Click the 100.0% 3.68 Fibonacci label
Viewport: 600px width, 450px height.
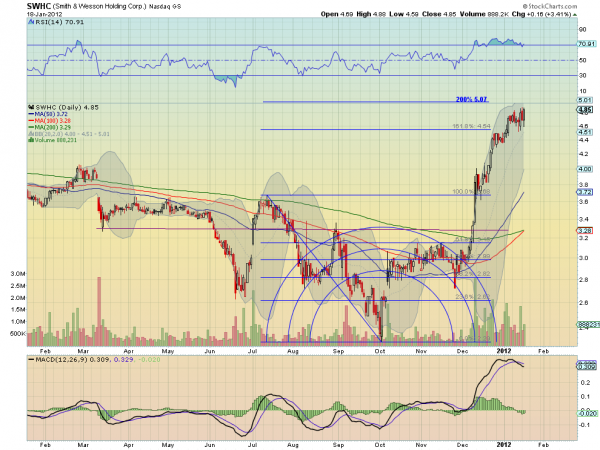click(x=471, y=192)
